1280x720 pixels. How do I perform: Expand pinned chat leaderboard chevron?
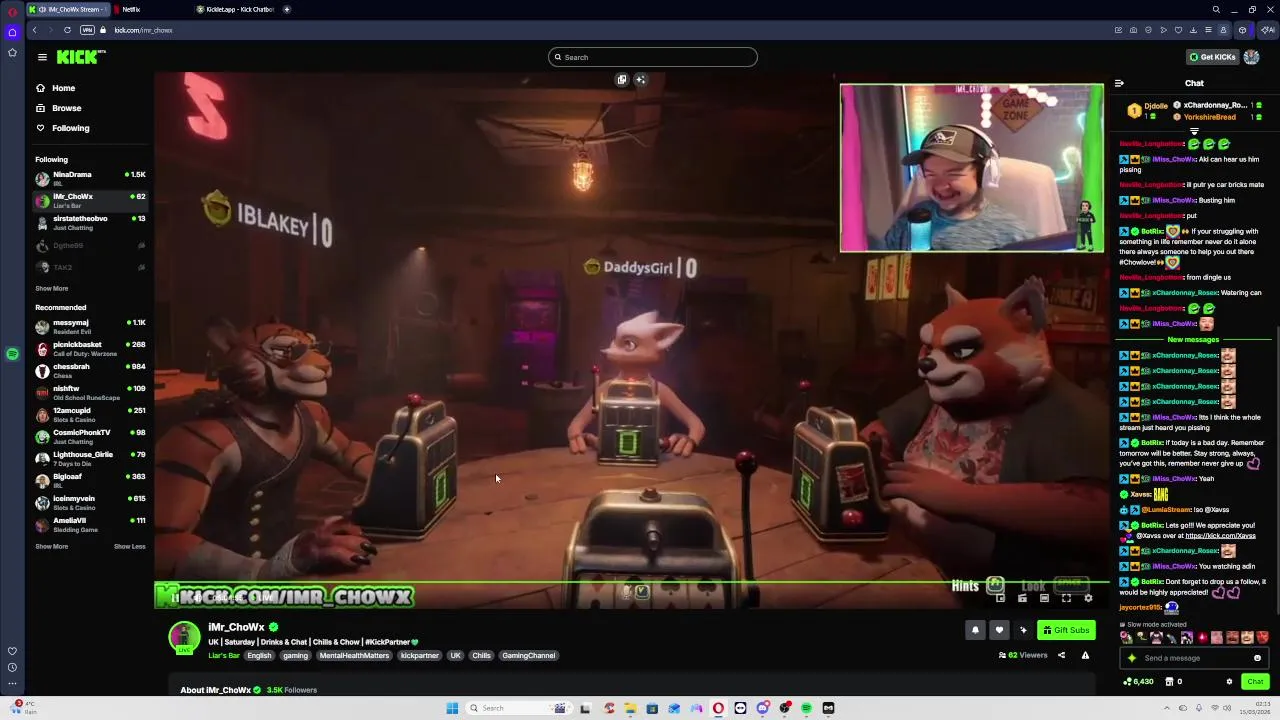(x=1194, y=131)
